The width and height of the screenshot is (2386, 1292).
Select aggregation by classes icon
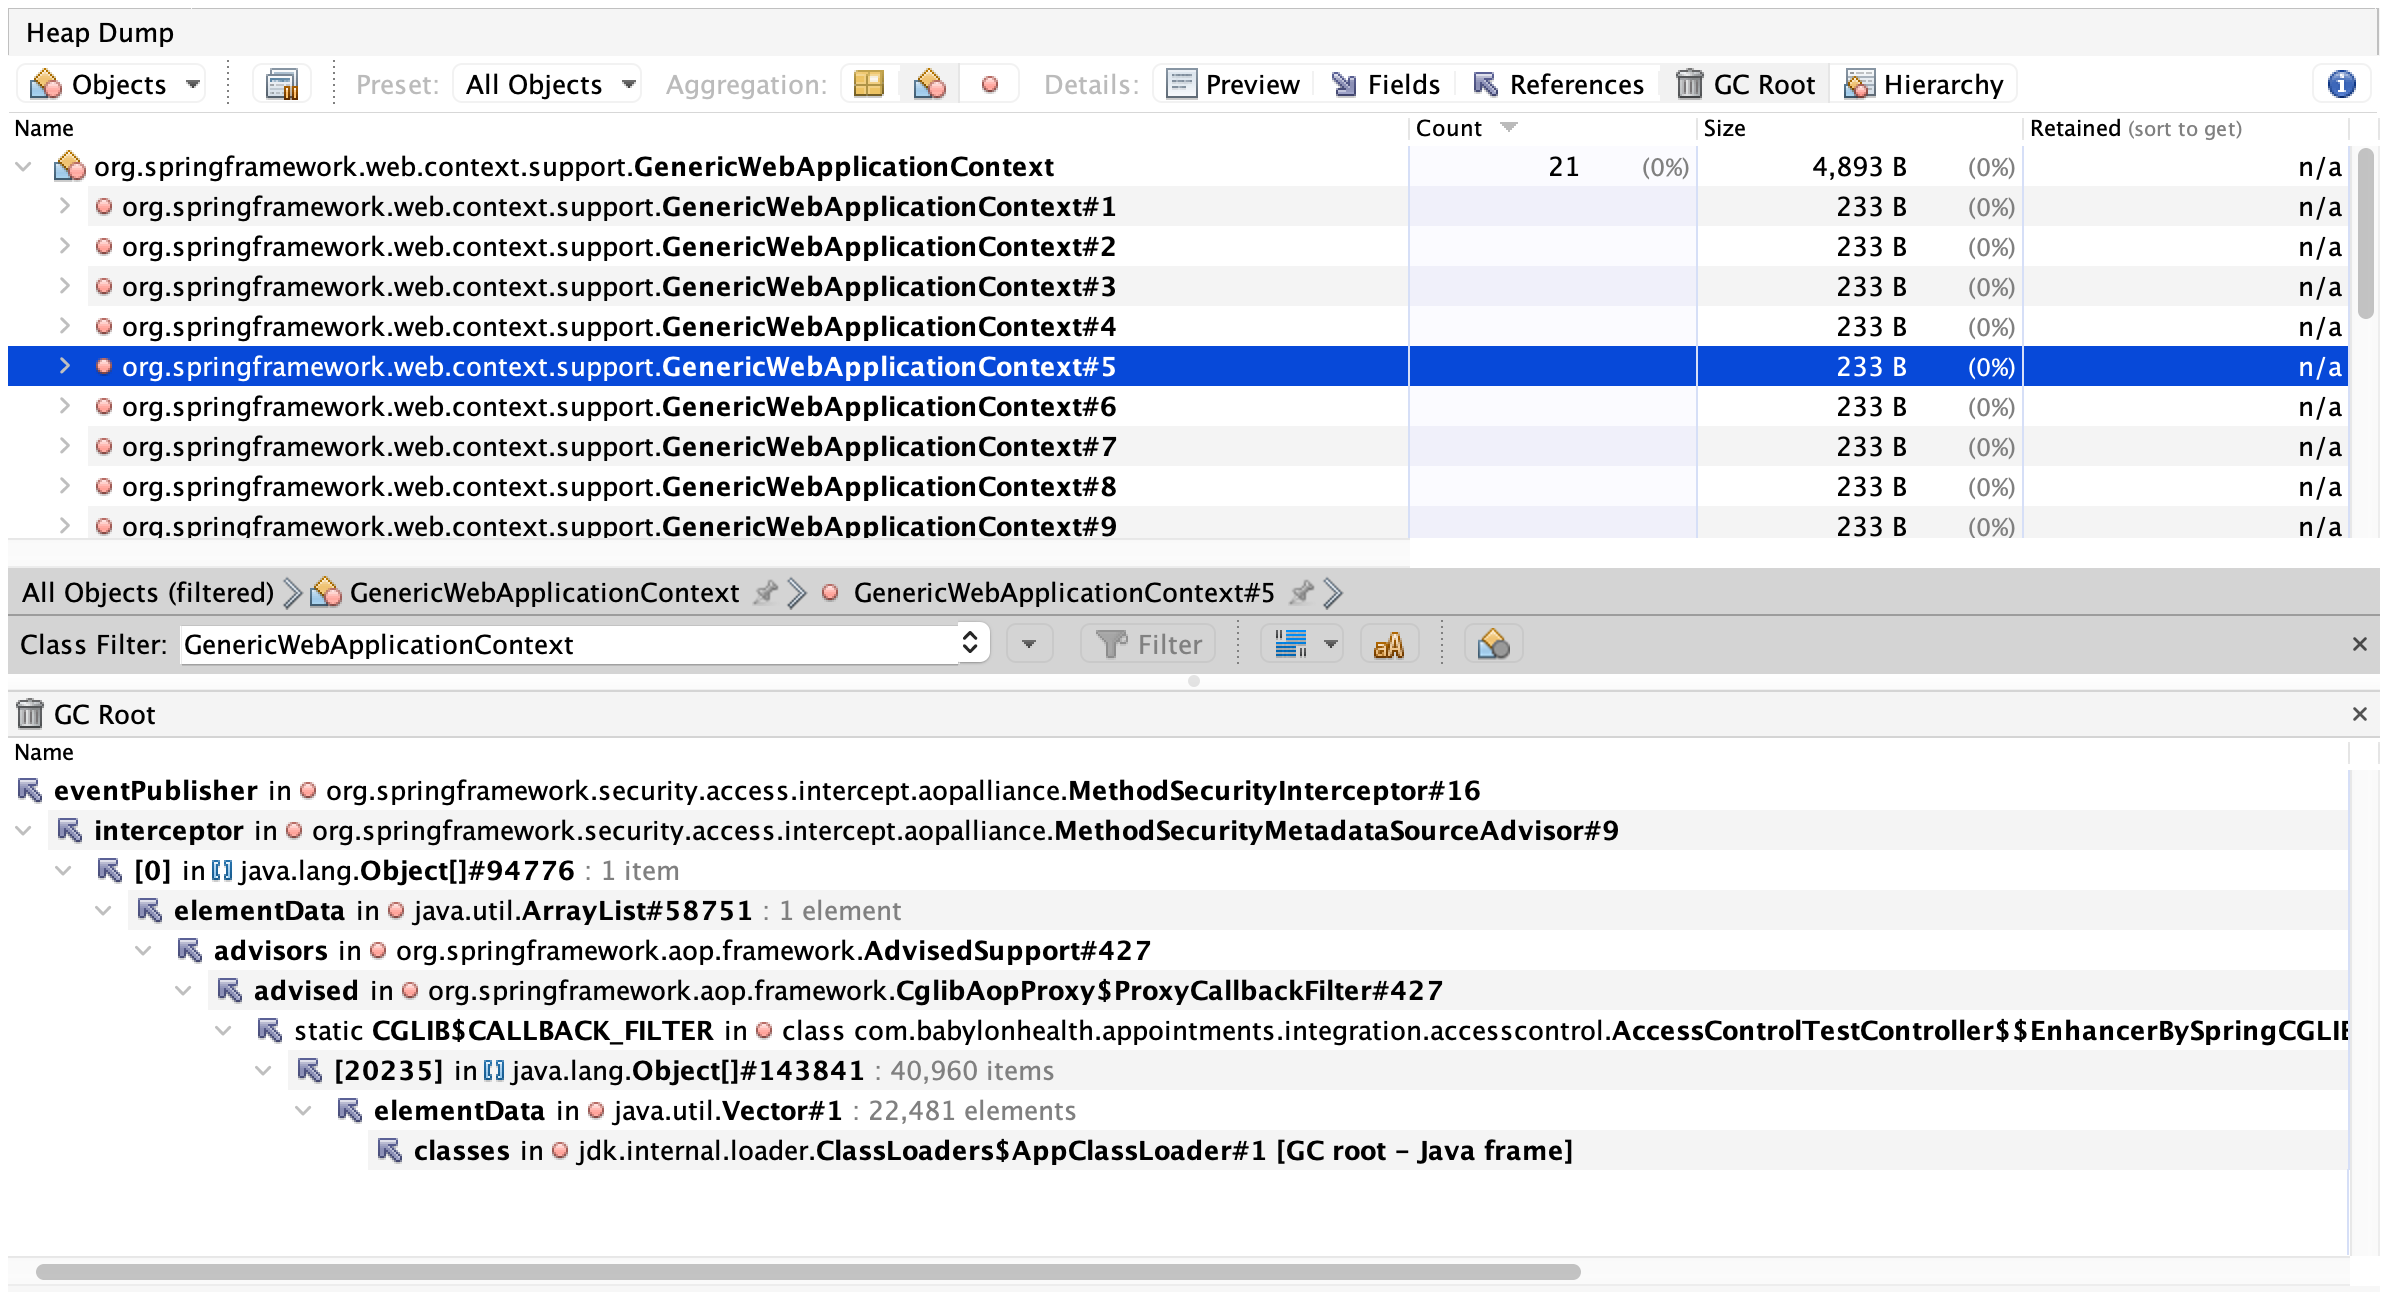(x=929, y=84)
